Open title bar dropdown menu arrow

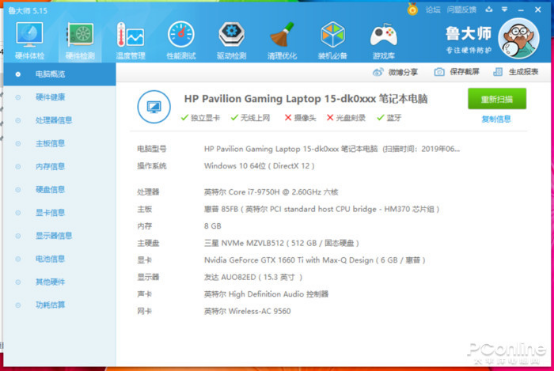505,10
